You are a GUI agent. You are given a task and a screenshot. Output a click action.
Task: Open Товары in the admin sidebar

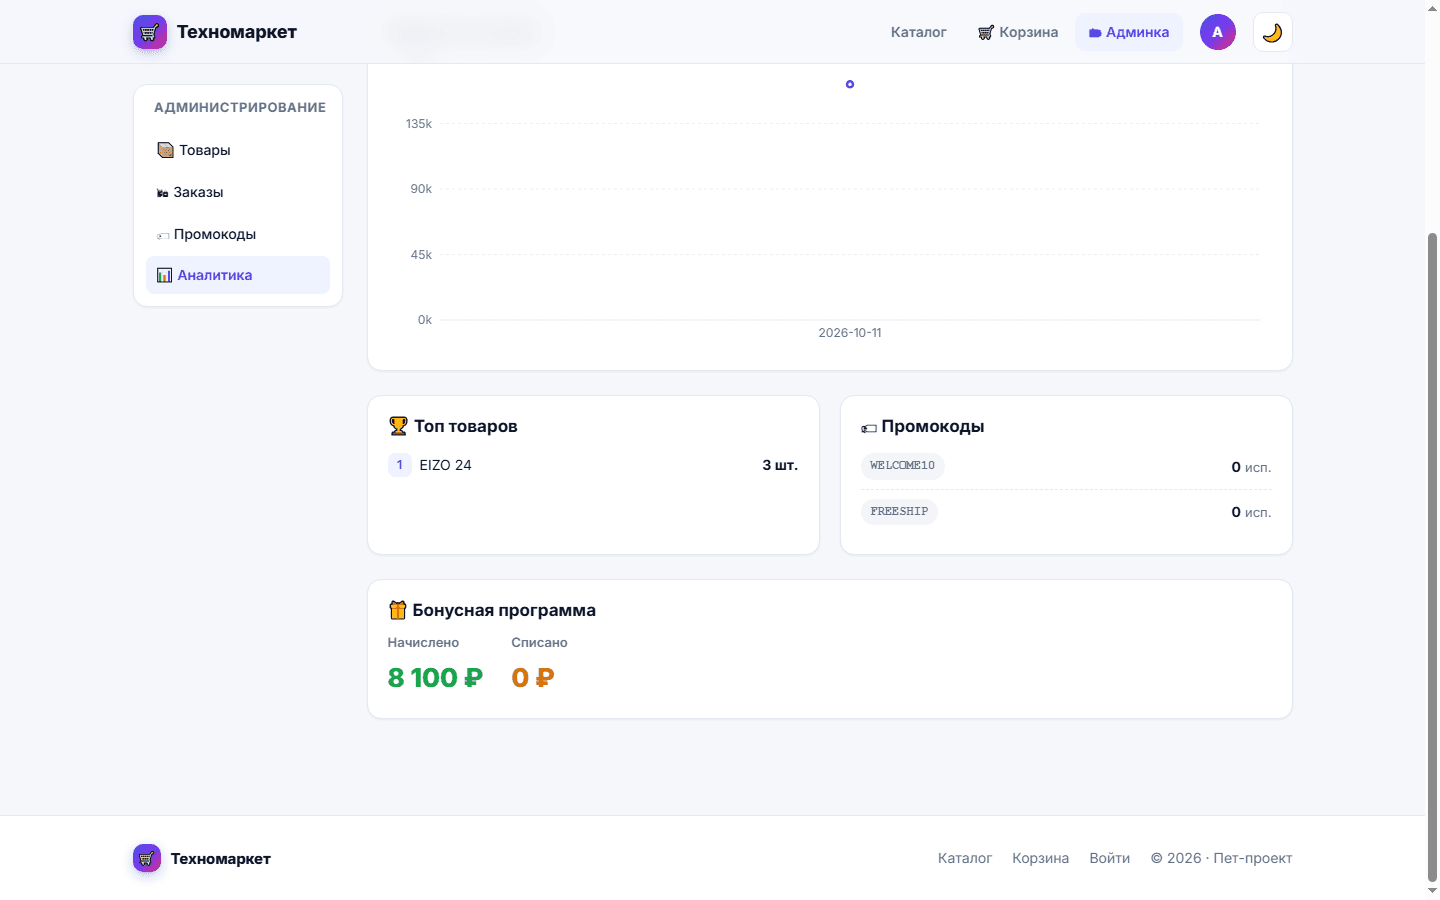click(x=238, y=150)
